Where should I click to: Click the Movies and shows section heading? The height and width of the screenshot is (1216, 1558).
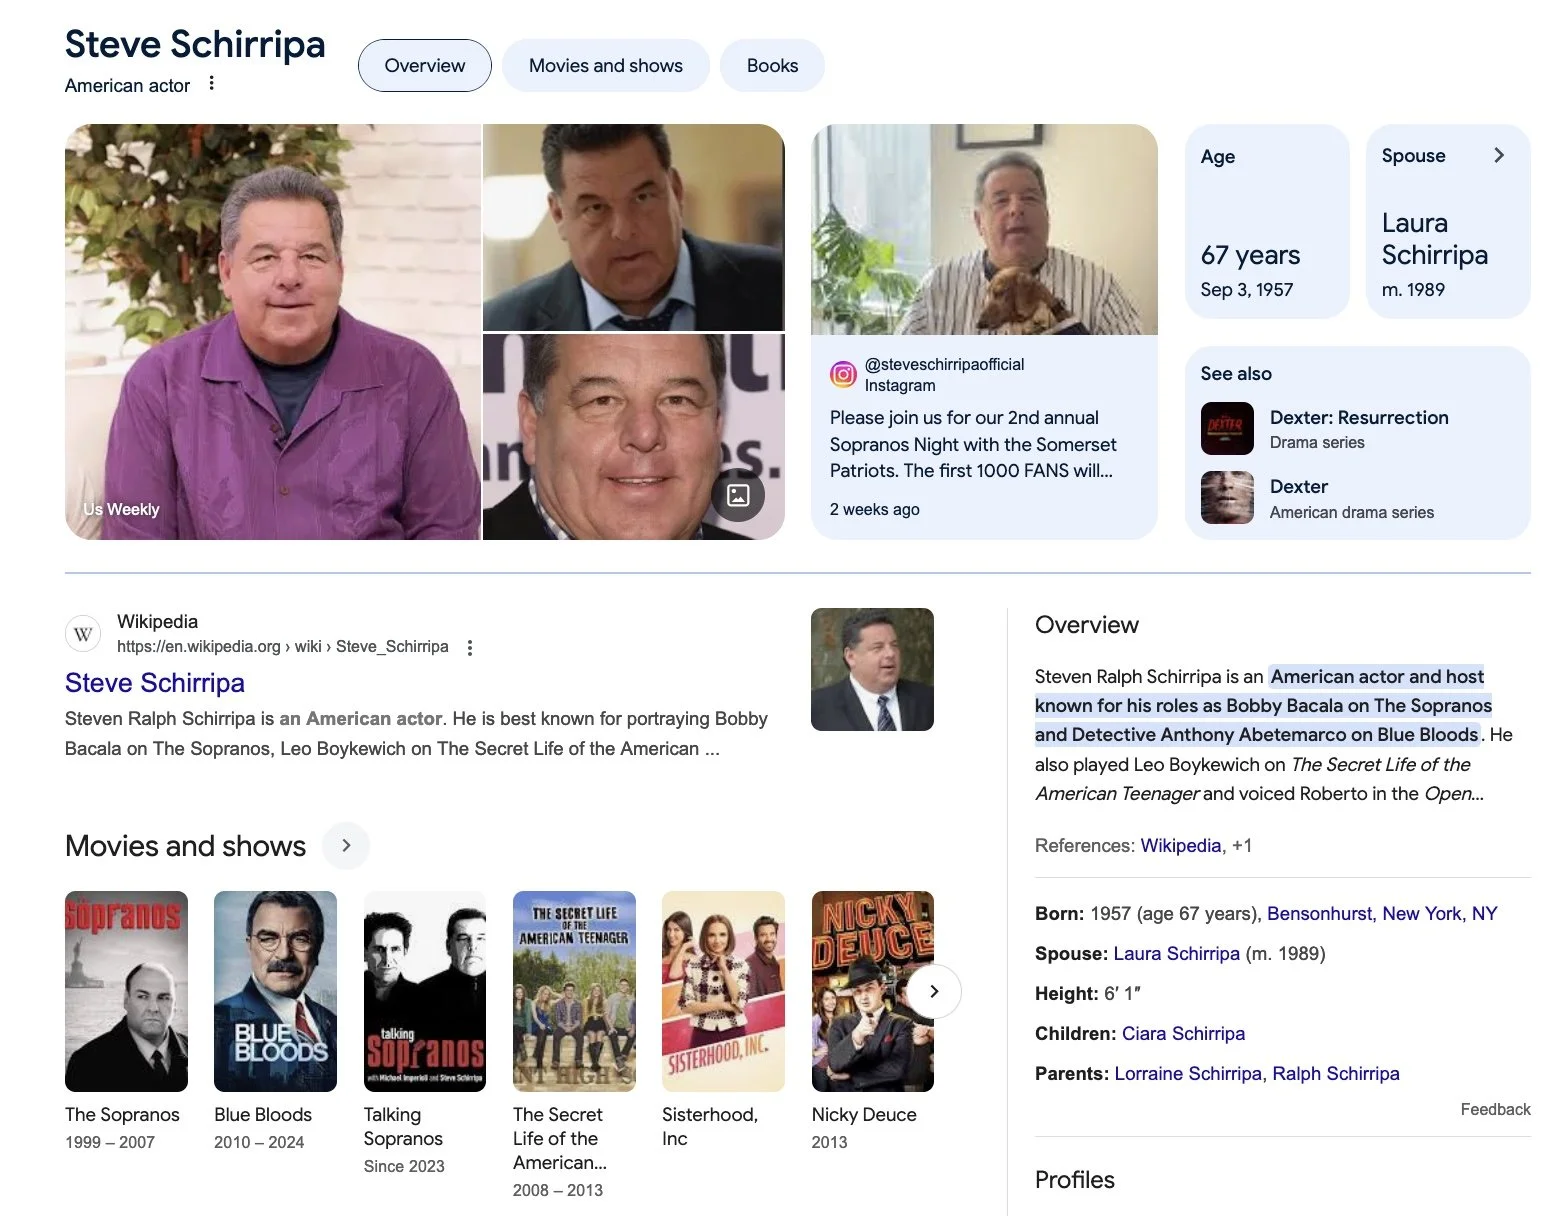pos(185,846)
